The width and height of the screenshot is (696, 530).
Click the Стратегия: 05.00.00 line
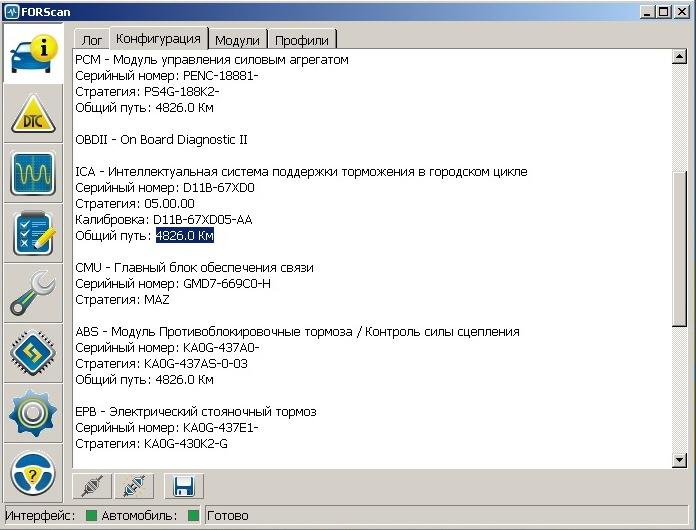point(135,203)
